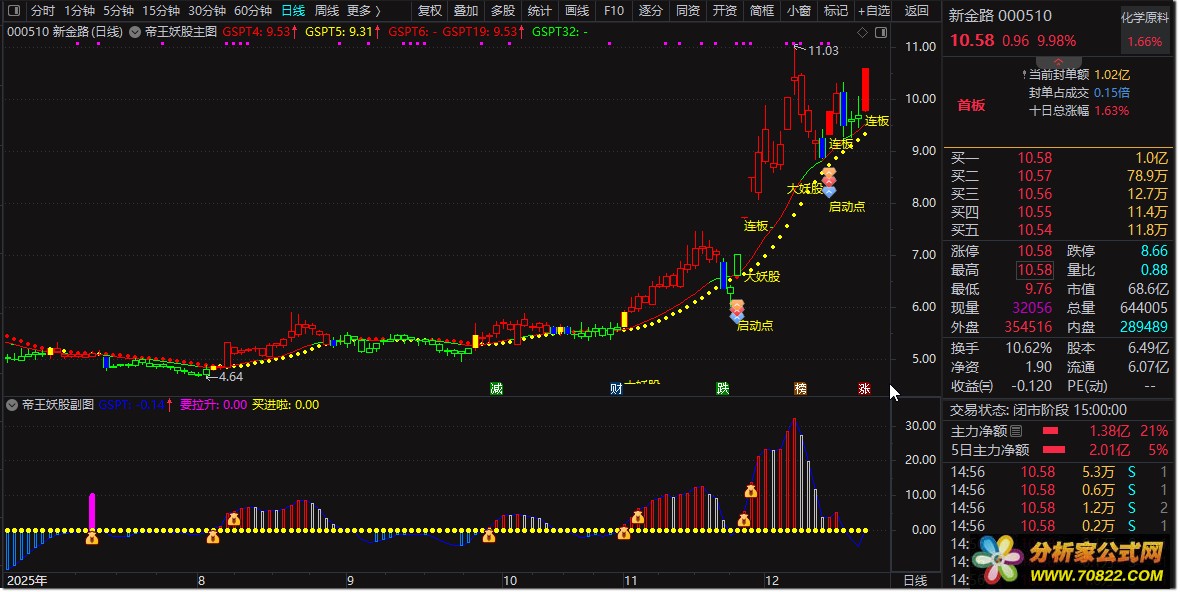This screenshot has width=1180, height=592.
Task: Switch to the 30分钟 chart period
Action: [207, 11]
